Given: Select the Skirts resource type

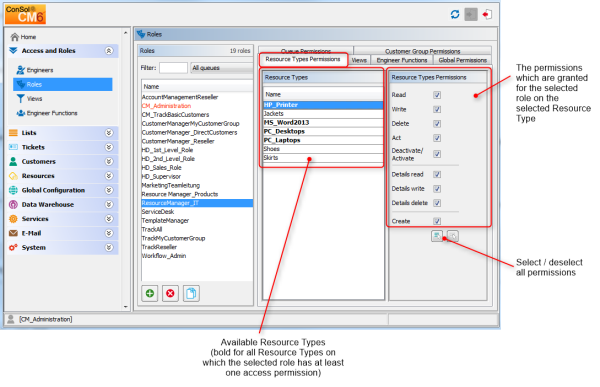Looking at the screenshot, I should coord(323,158).
